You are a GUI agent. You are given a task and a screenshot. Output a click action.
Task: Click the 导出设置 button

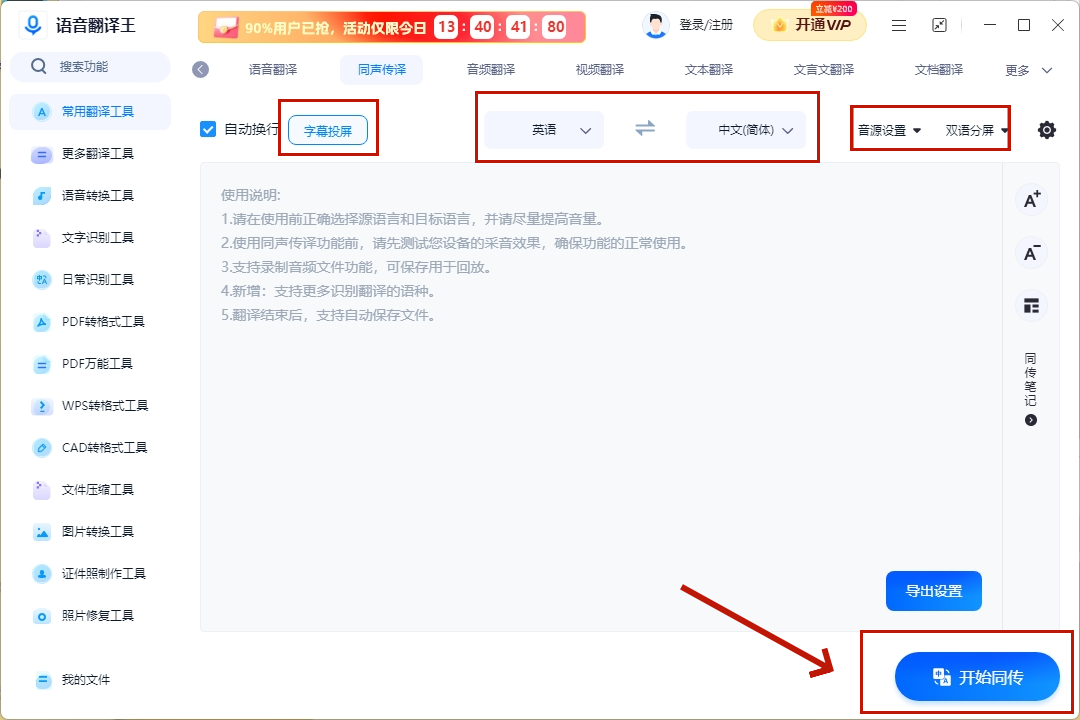933,590
